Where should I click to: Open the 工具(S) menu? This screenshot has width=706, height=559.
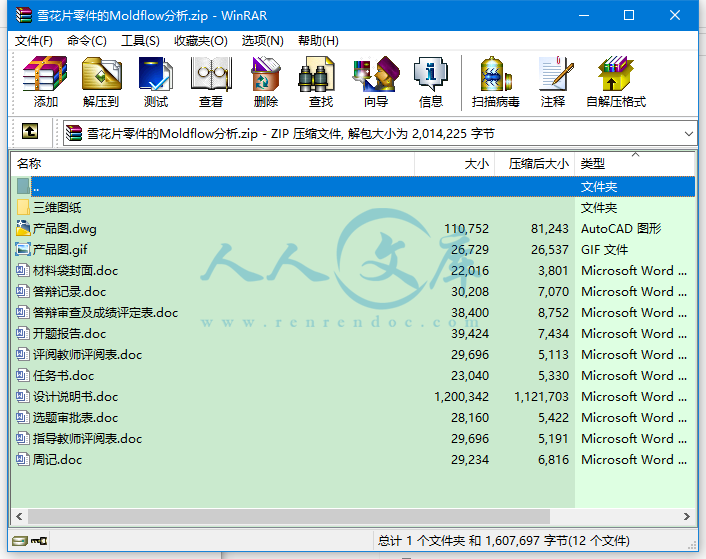coord(140,41)
